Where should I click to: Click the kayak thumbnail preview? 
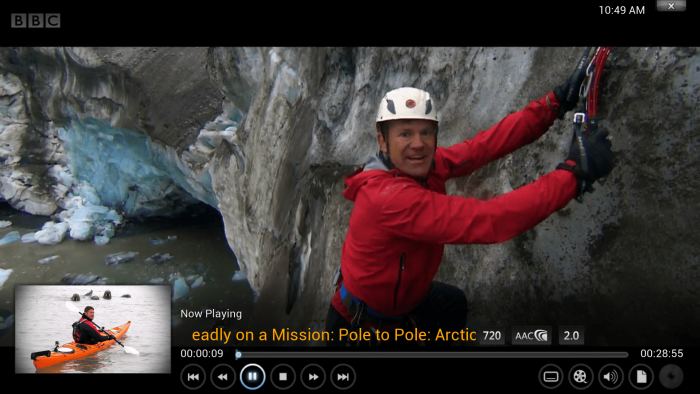click(x=93, y=329)
